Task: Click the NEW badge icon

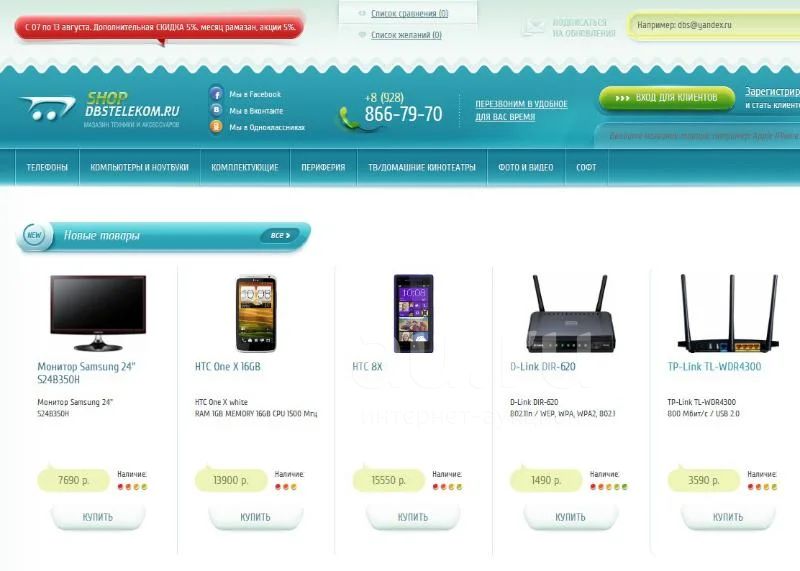Action: click(x=34, y=235)
